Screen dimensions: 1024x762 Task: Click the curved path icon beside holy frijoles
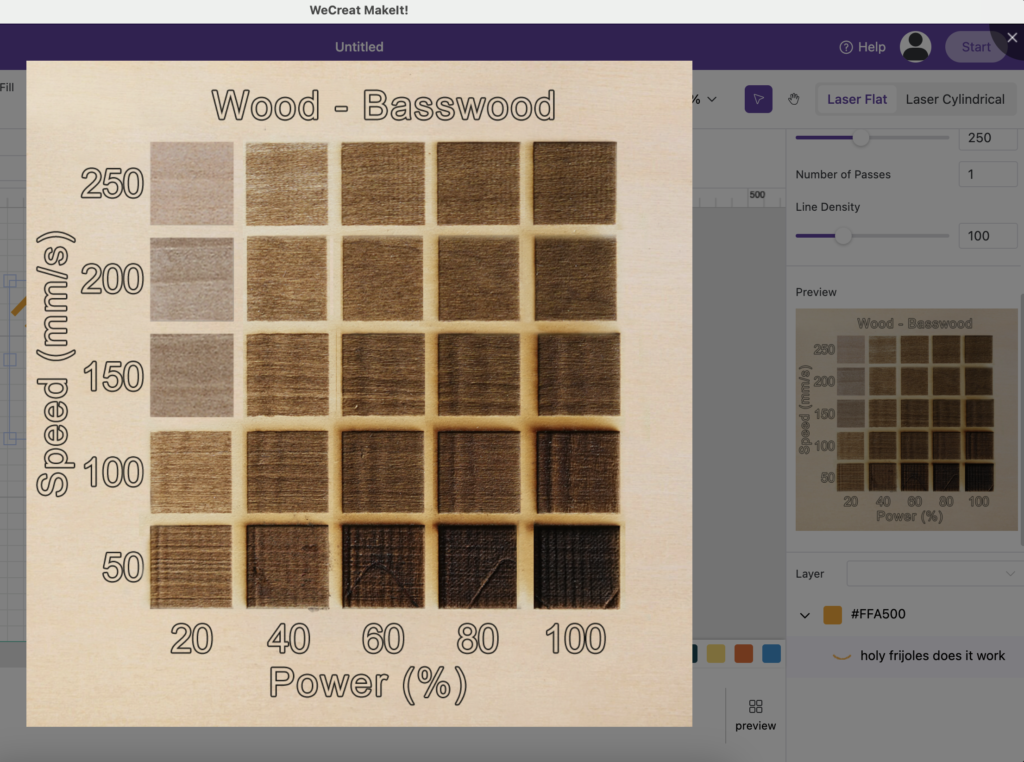point(842,656)
